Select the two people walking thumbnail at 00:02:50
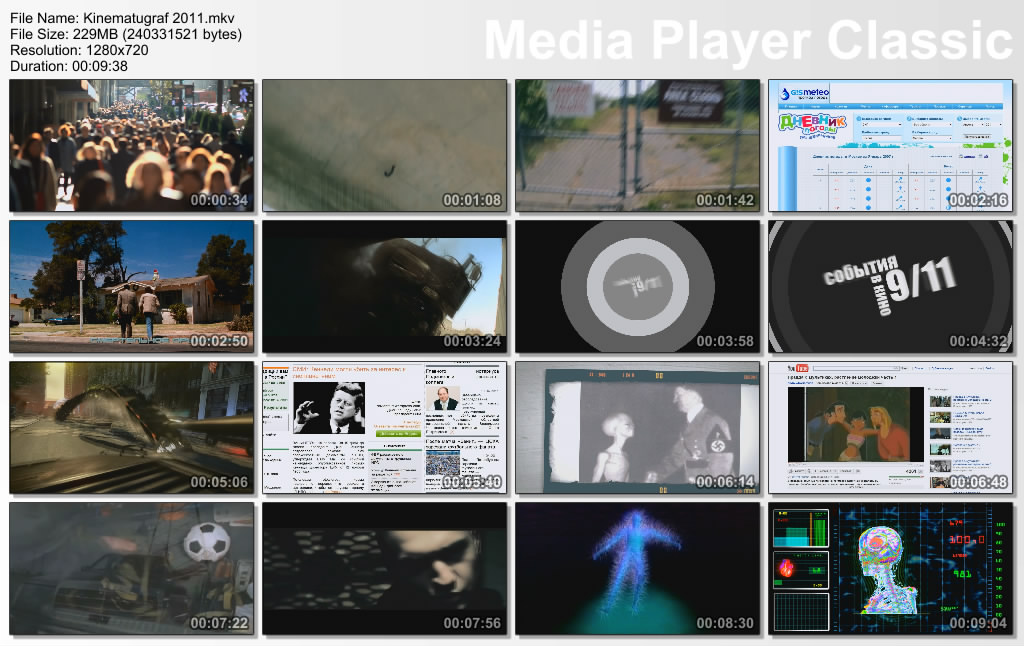1024x646 pixels. pos(131,286)
